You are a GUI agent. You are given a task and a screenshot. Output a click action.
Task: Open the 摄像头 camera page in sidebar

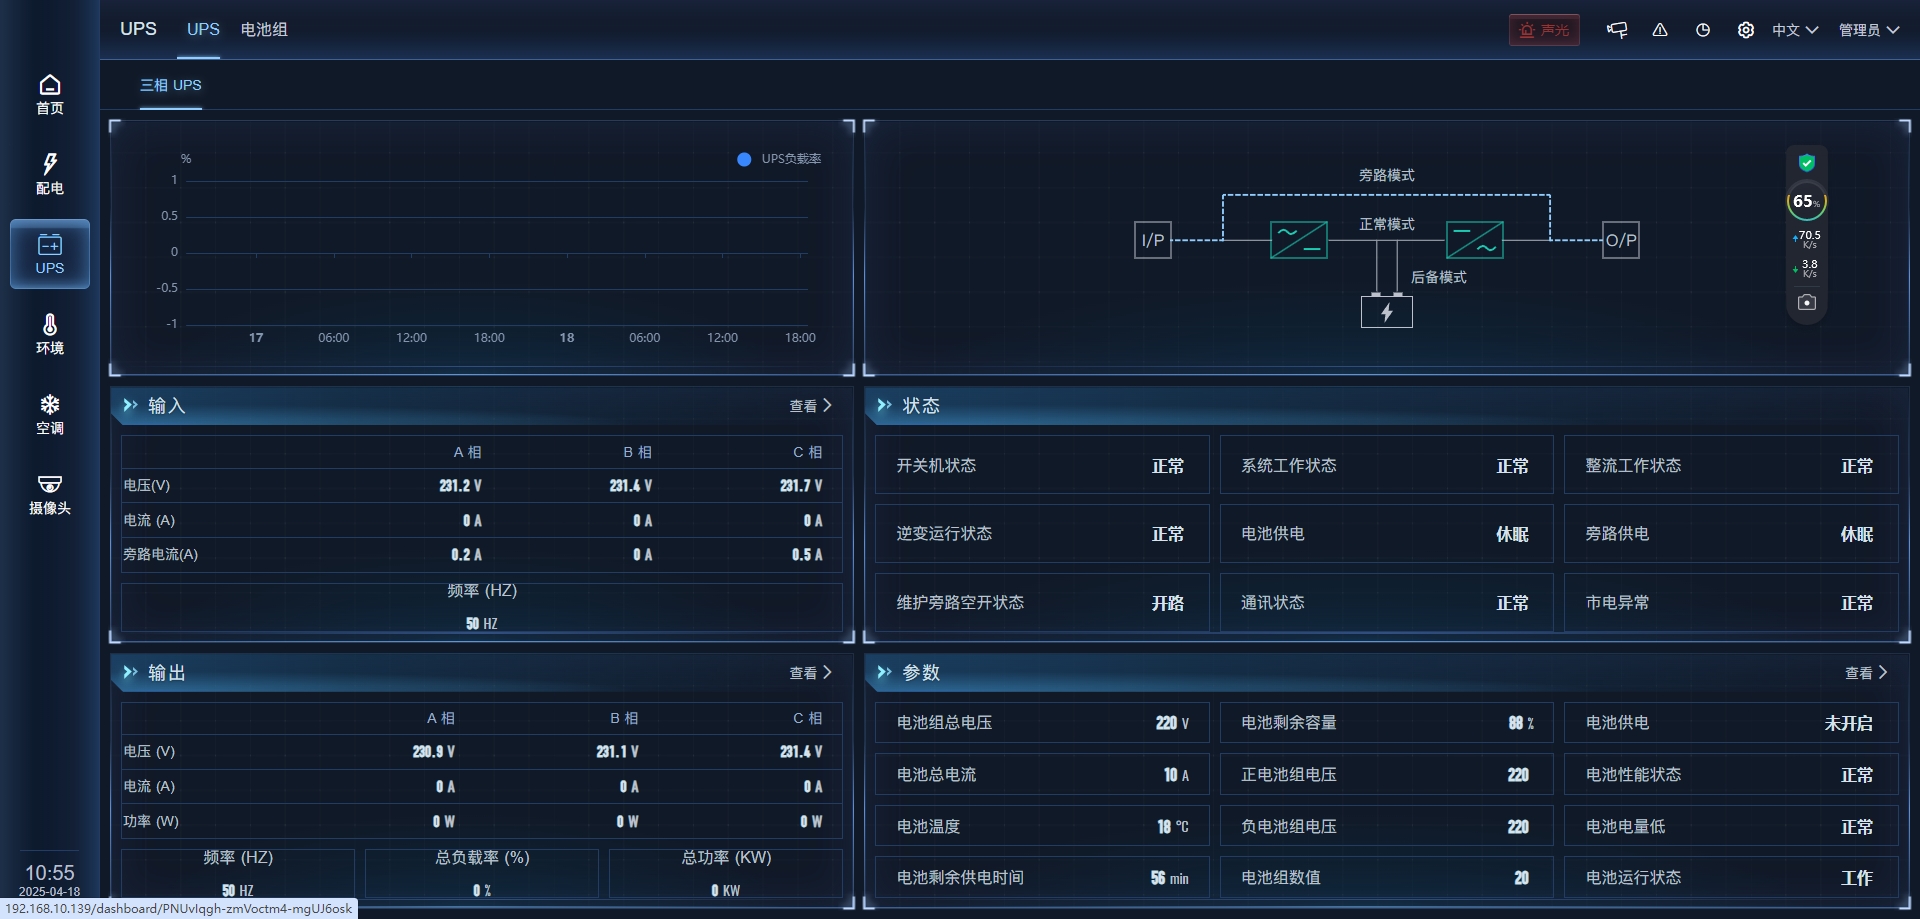click(x=49, y=494)
